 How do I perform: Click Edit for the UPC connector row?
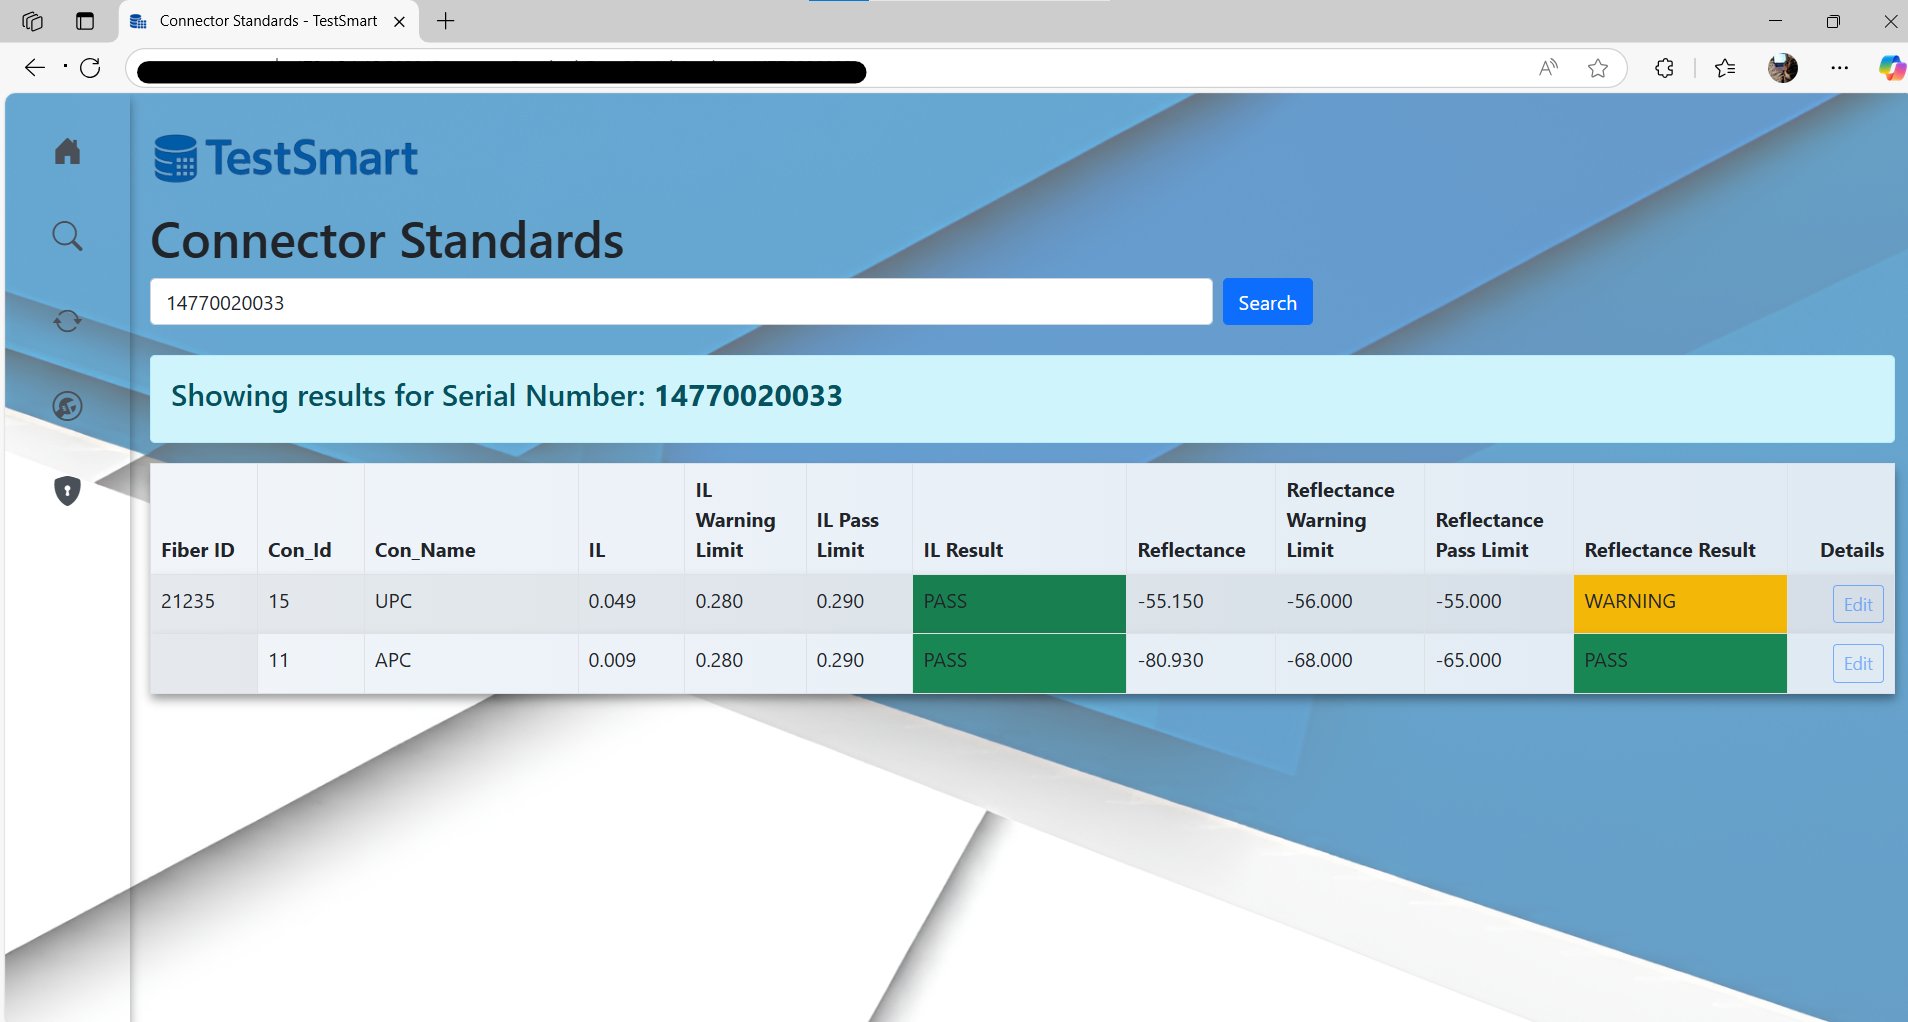[1857, 604]
